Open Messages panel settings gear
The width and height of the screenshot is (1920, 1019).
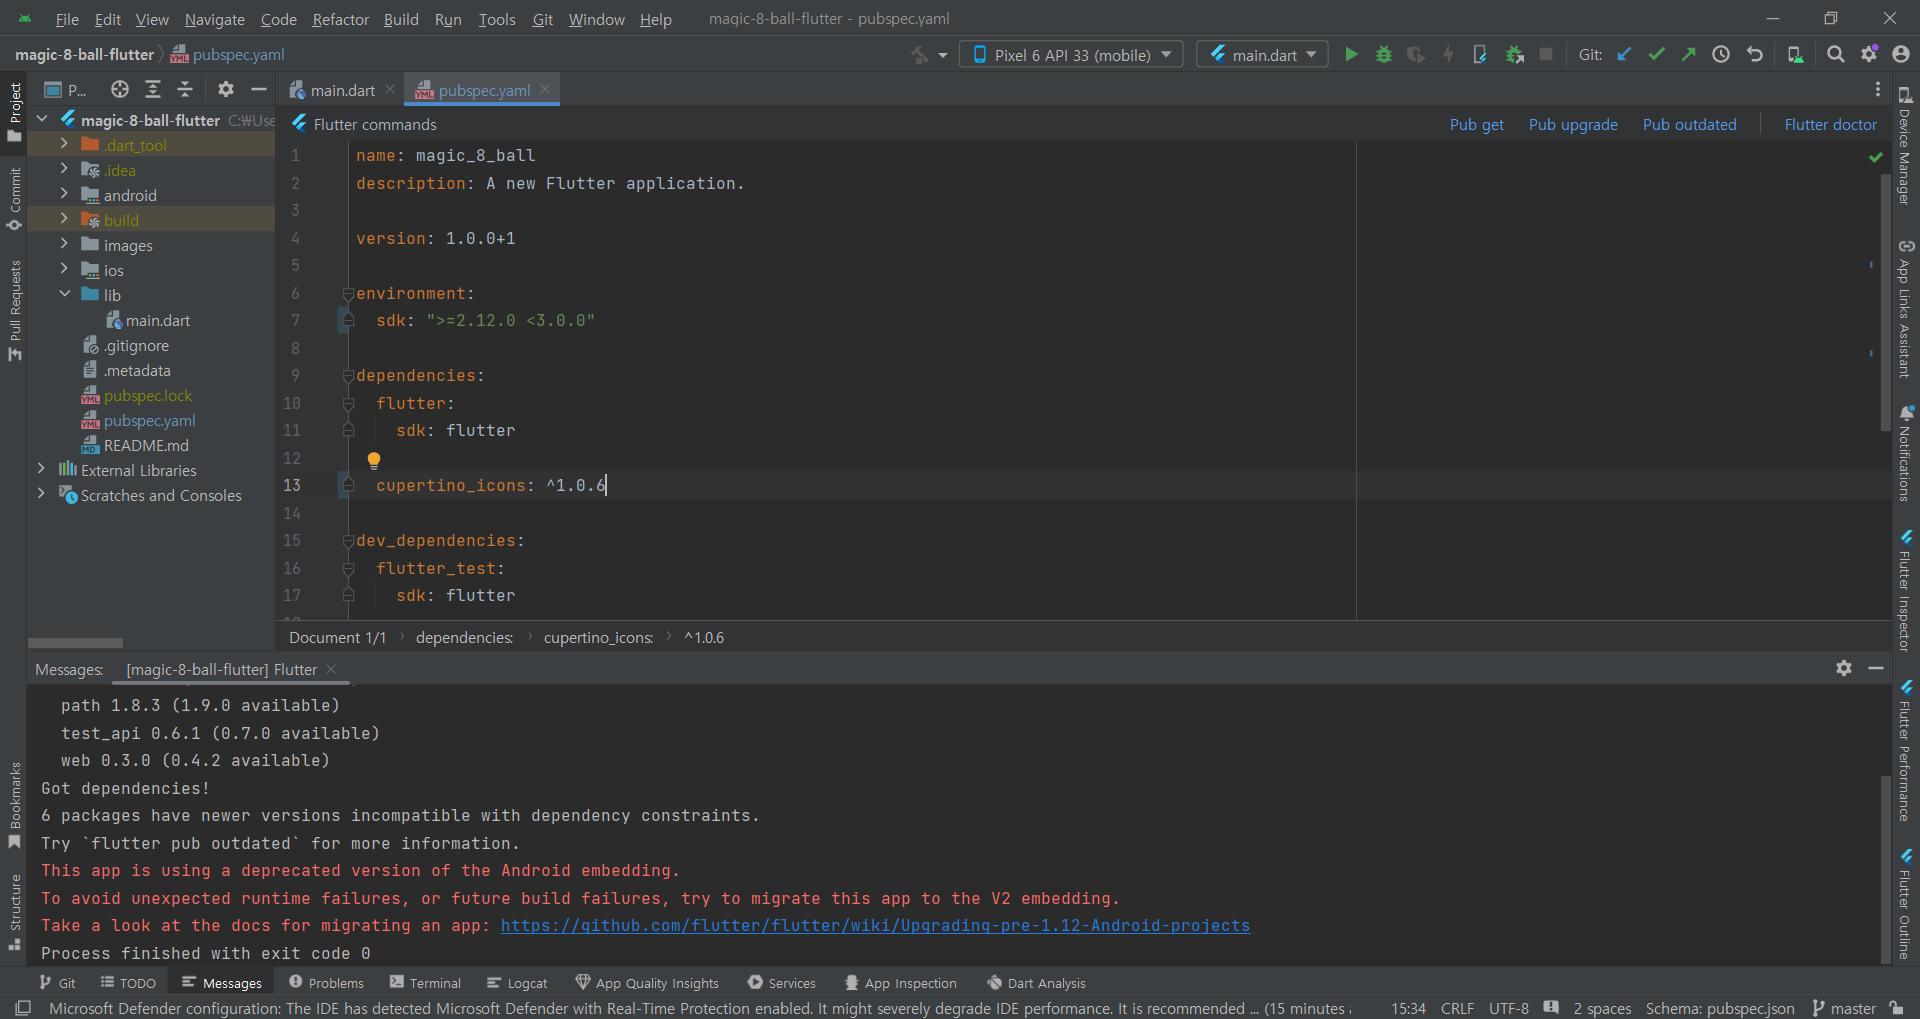[1844, 668]
